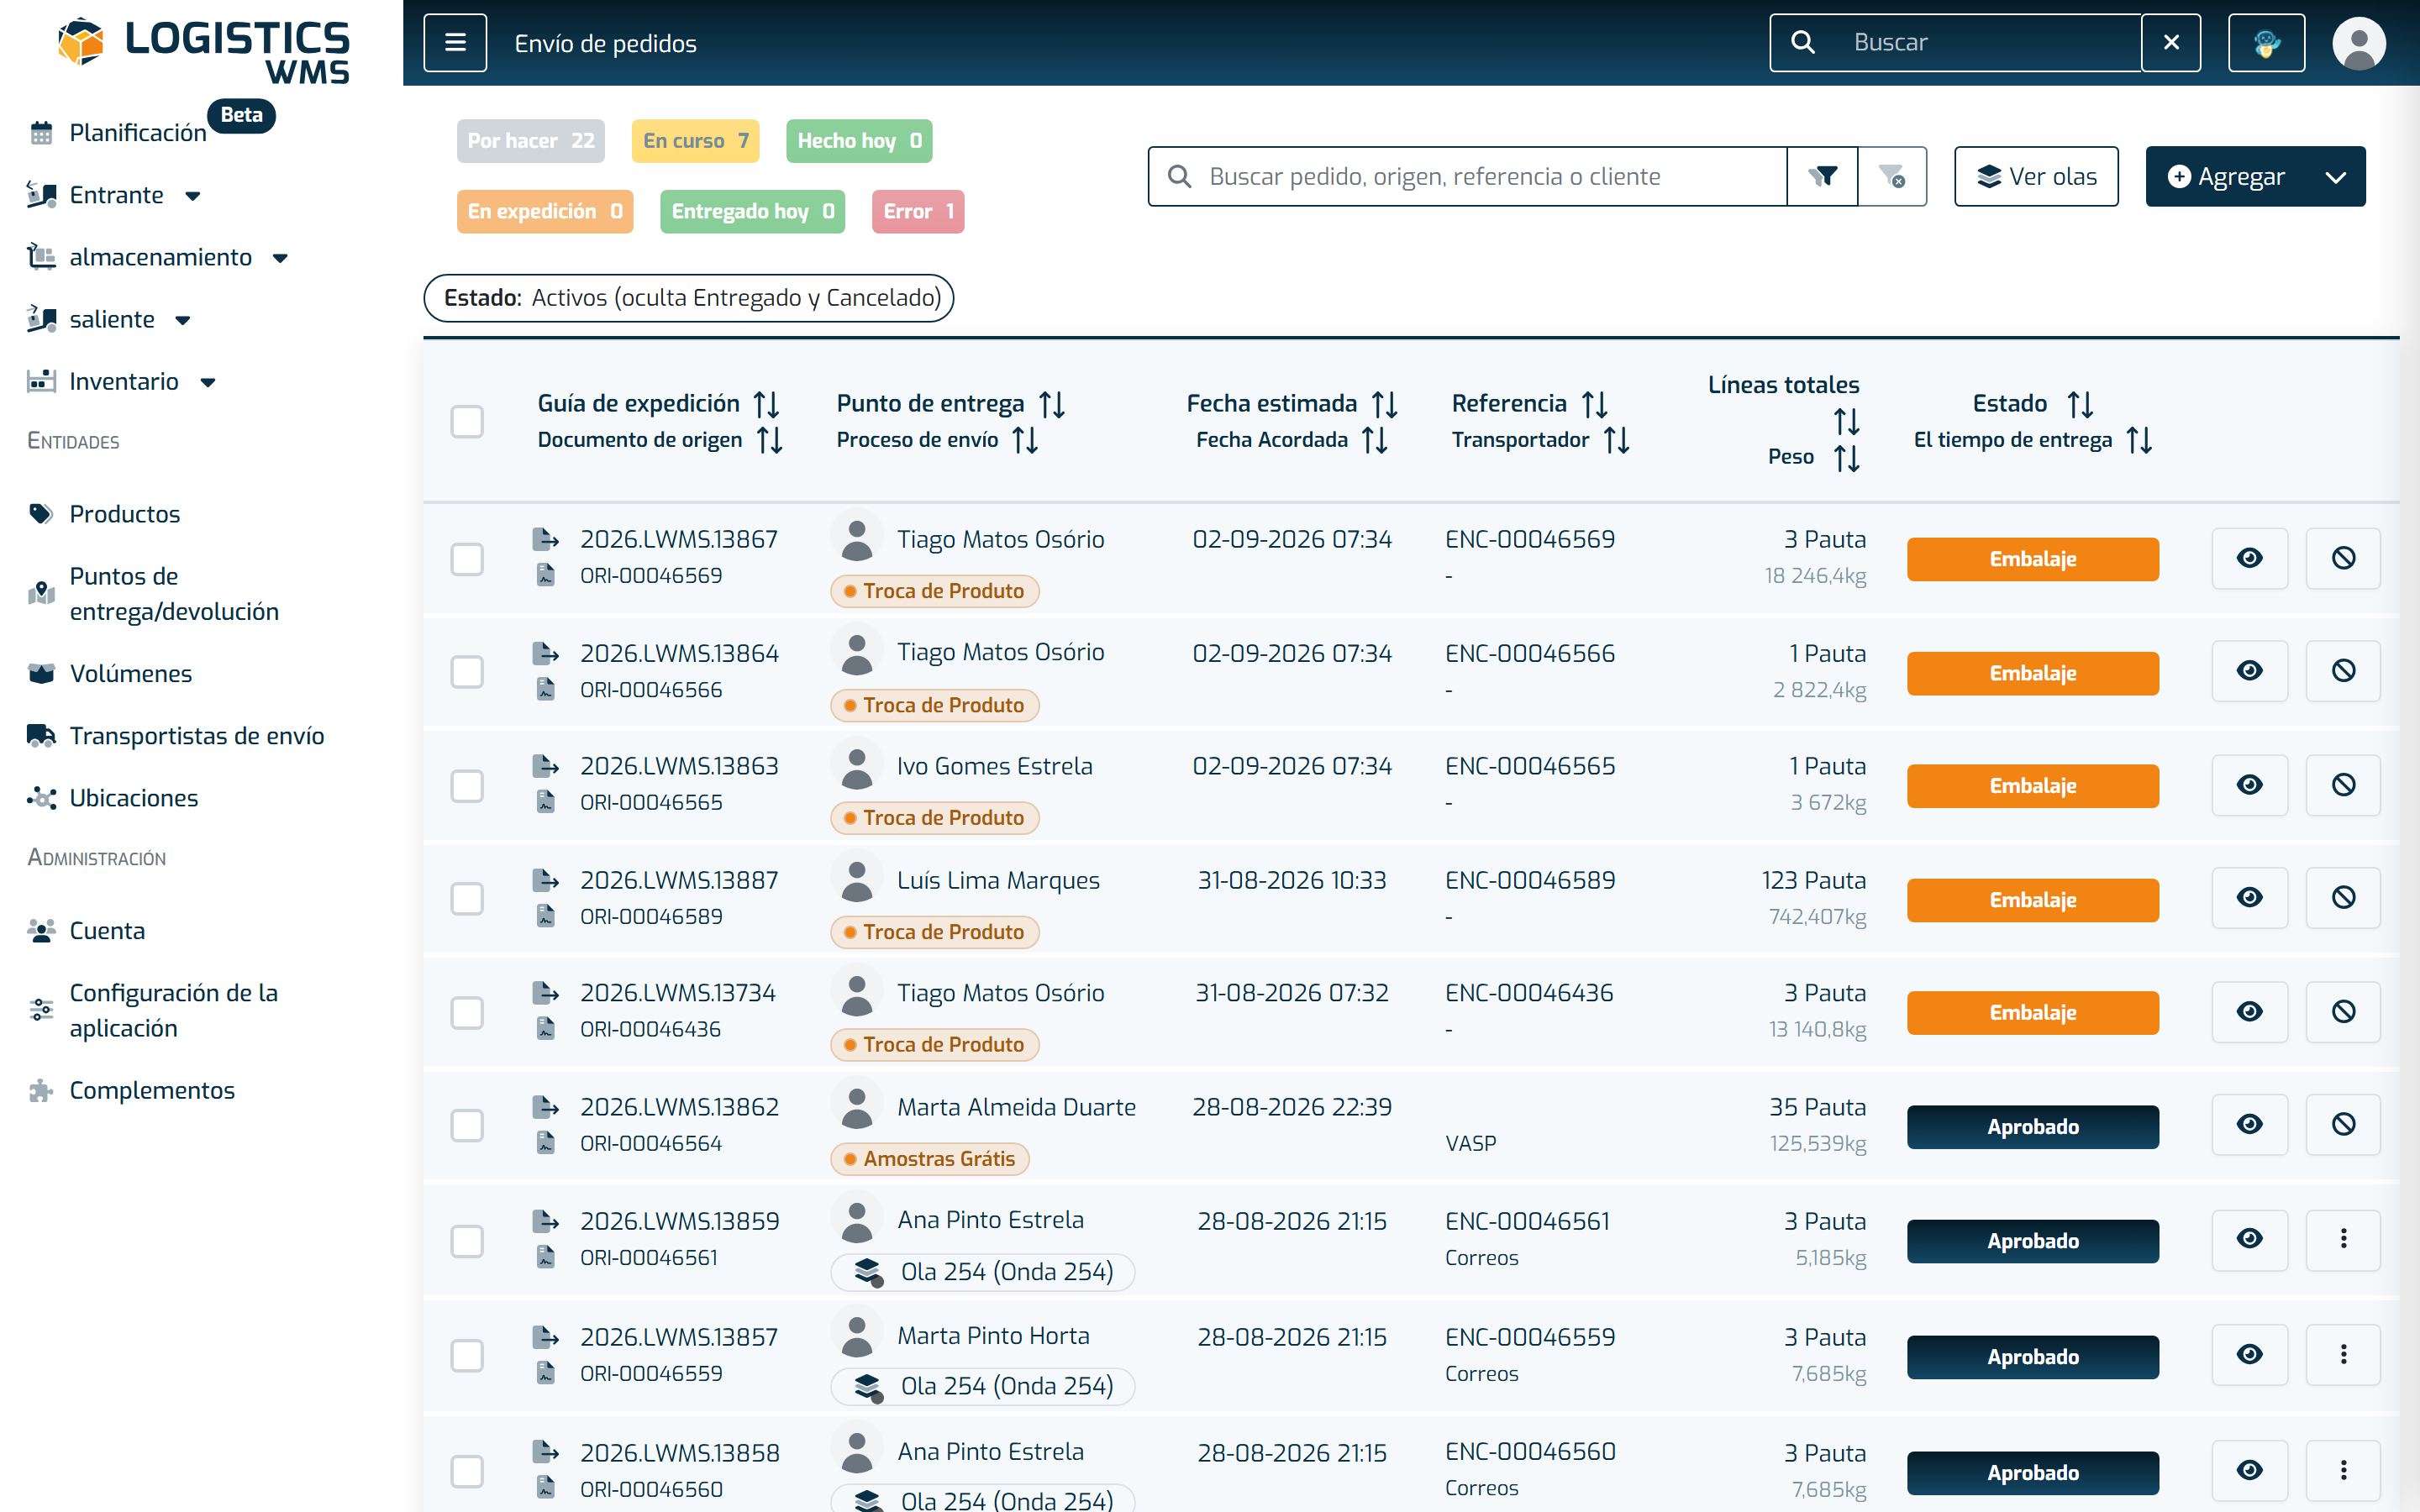
Task: Select checkbox for order 2026.LWMS.13862
Action: 467,1126
